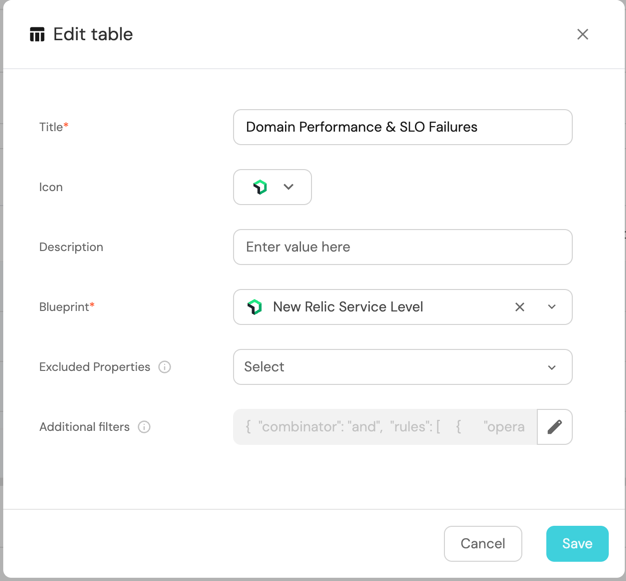Close the Edit table dialog
626x581 pixels.
(x=582, y=34)
